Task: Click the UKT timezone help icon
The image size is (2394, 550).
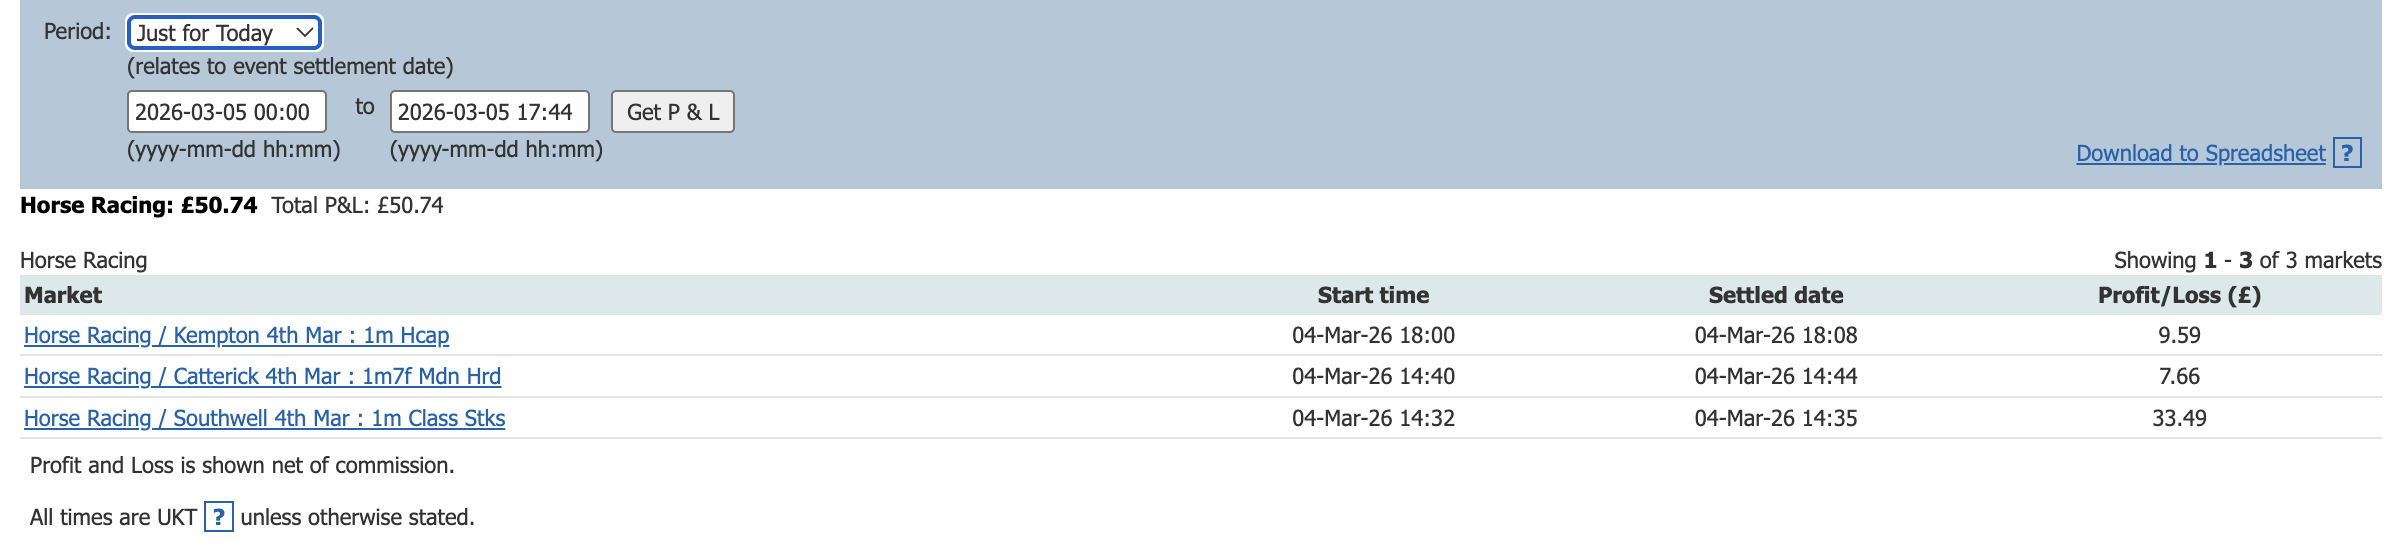Action: click(218, 517)
